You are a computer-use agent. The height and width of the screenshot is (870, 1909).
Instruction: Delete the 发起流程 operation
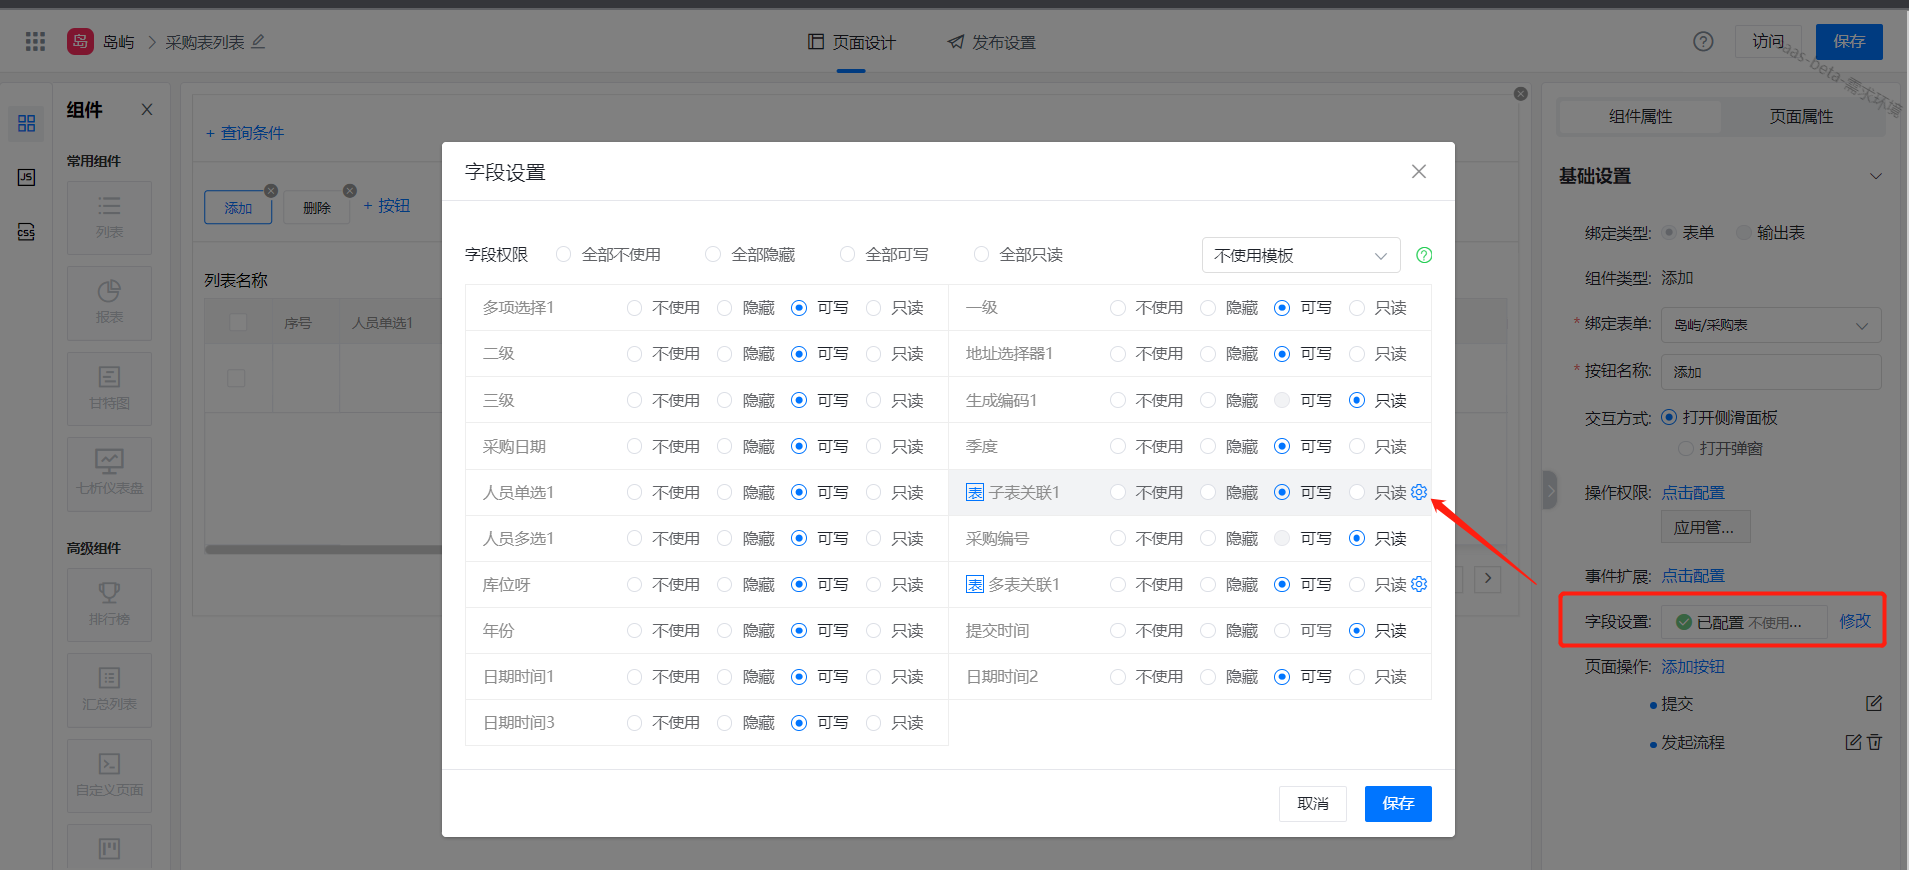1875,742
